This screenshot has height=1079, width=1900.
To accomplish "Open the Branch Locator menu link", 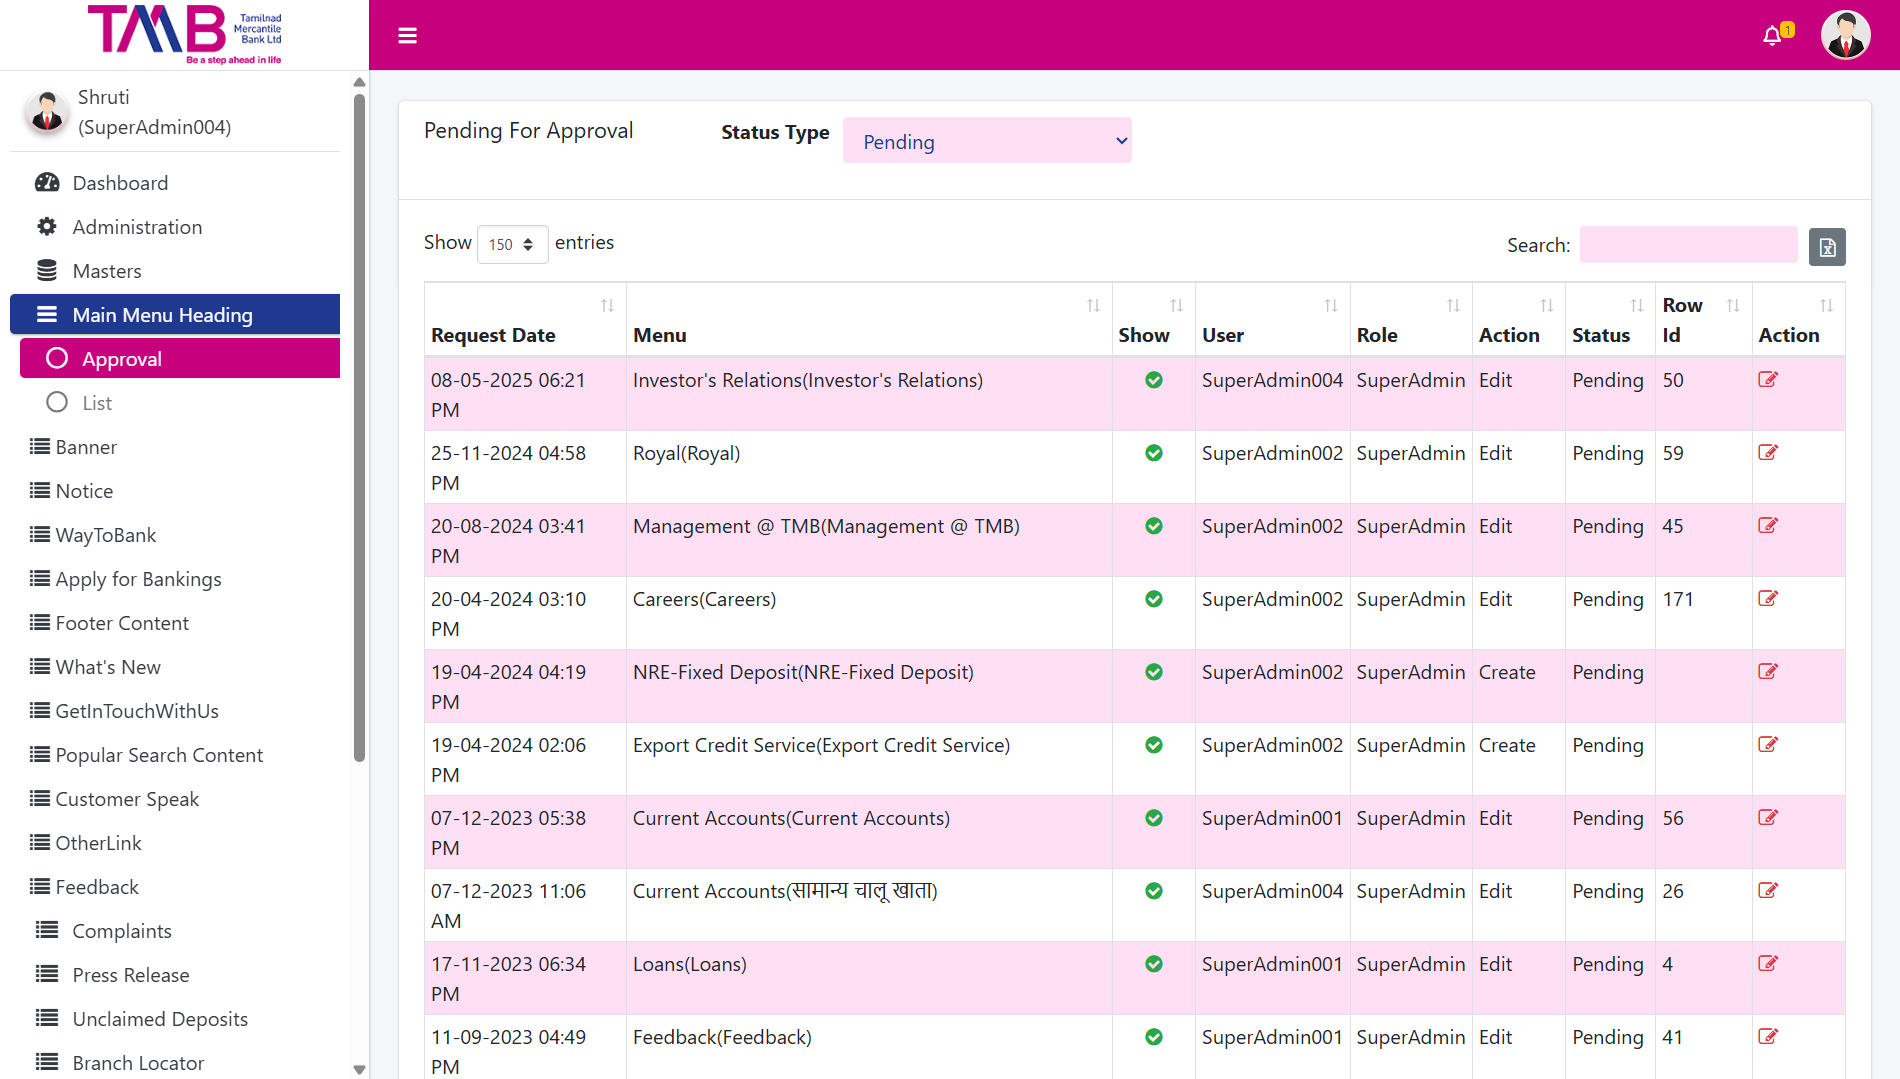I will pyautogui.click(x=138, y=1063).
